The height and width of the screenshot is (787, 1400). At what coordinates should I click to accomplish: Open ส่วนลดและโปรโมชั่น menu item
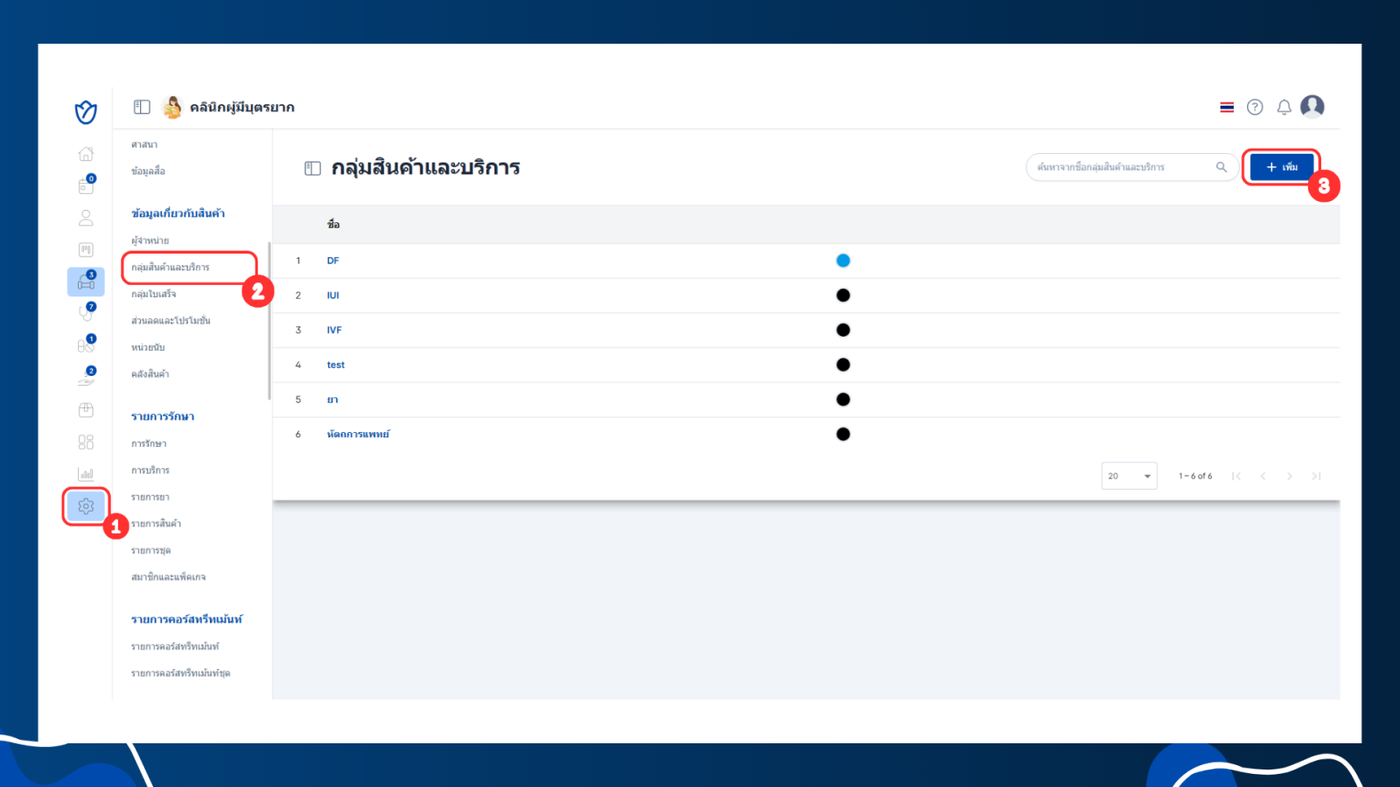[x=170, y=321]
